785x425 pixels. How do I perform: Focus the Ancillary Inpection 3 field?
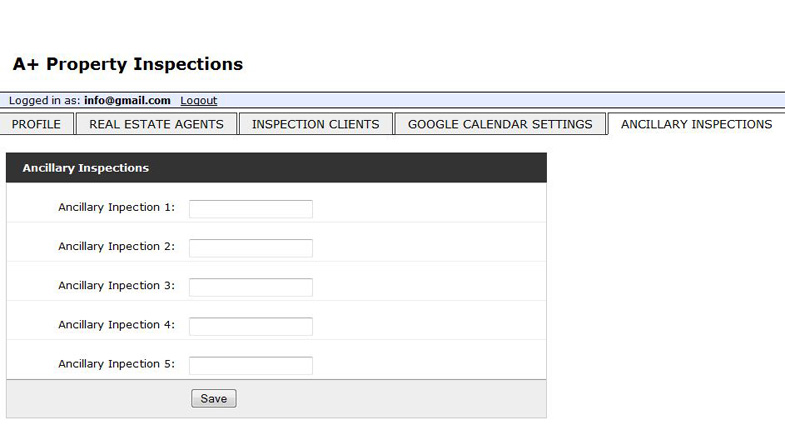point(251,287)
